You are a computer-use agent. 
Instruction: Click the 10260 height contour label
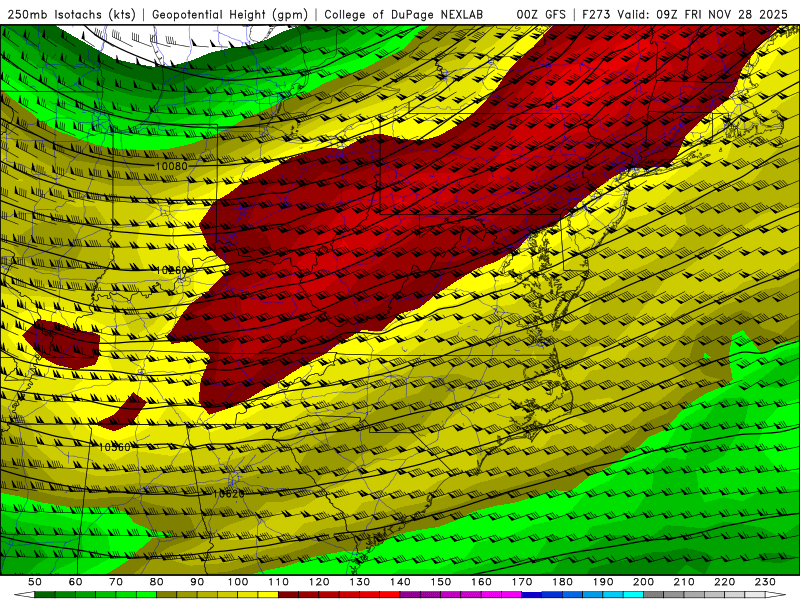pyautogui.click(x=171, y=270)
